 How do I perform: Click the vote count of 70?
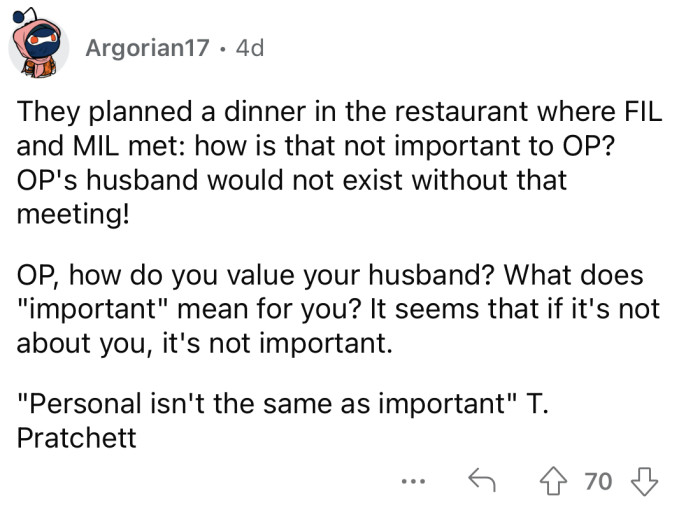point(598,481)
